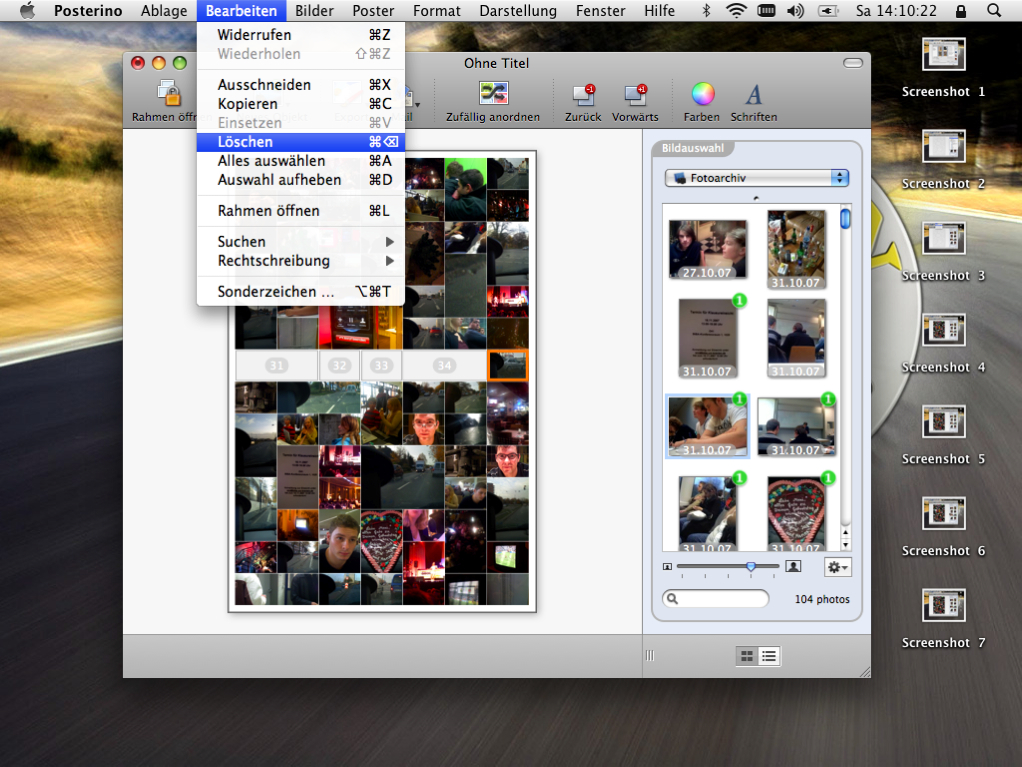The width and height of the screenshot is (1022, 767).
Task: Choose Löschen from the Bearbeiten menu
Action: pos(300,142)
